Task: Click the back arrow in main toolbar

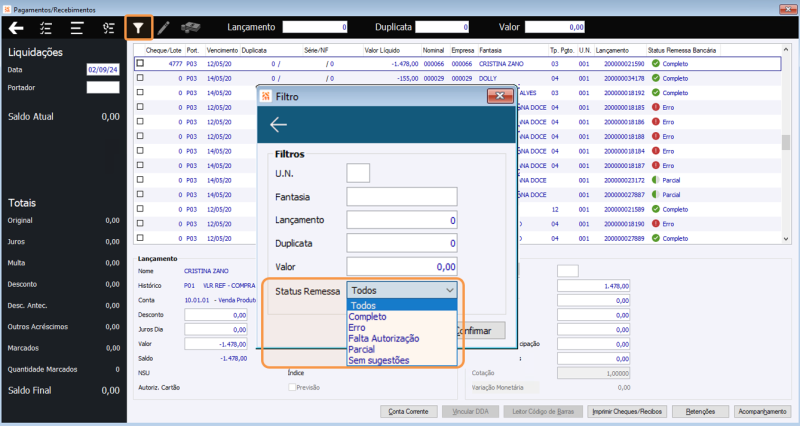Action: [x=16, y=28]
